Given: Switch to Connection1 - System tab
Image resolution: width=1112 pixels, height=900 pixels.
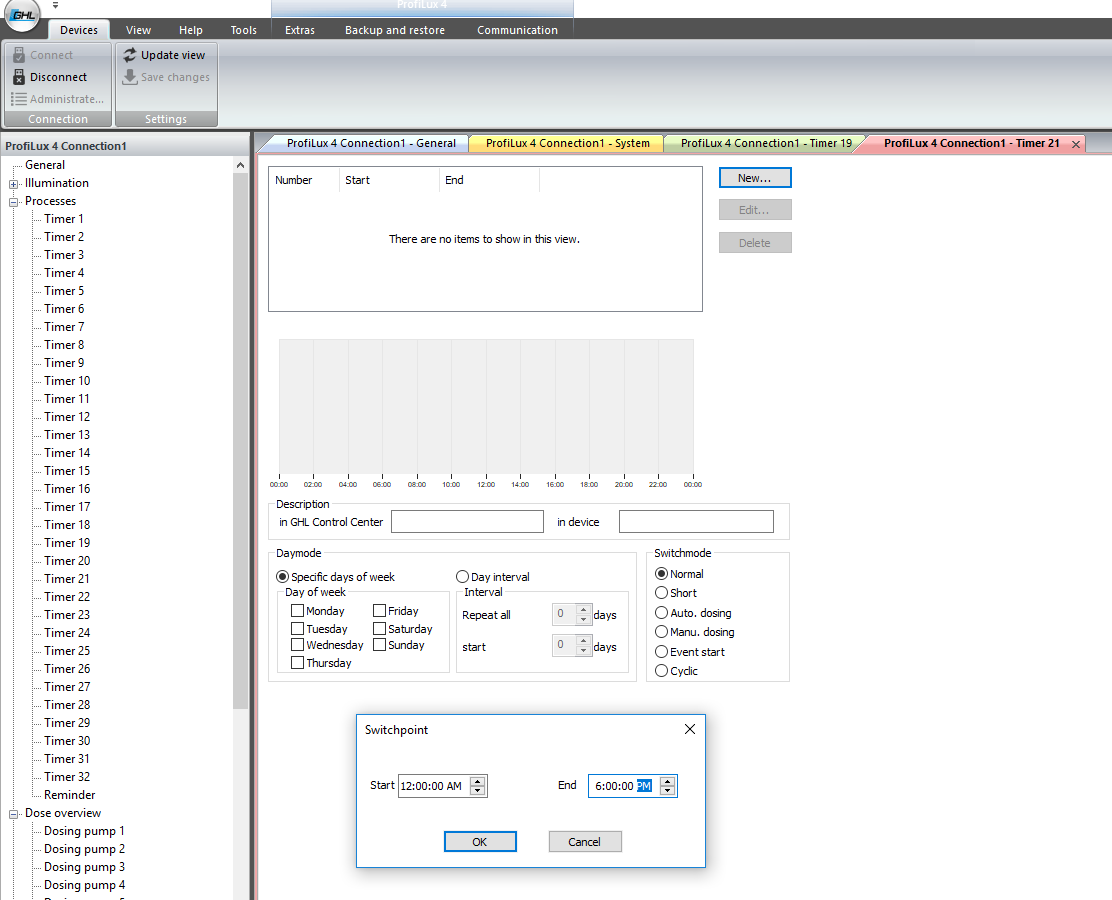Looking at the screenshot, I should pyautogui.click(x=567, y=143).
